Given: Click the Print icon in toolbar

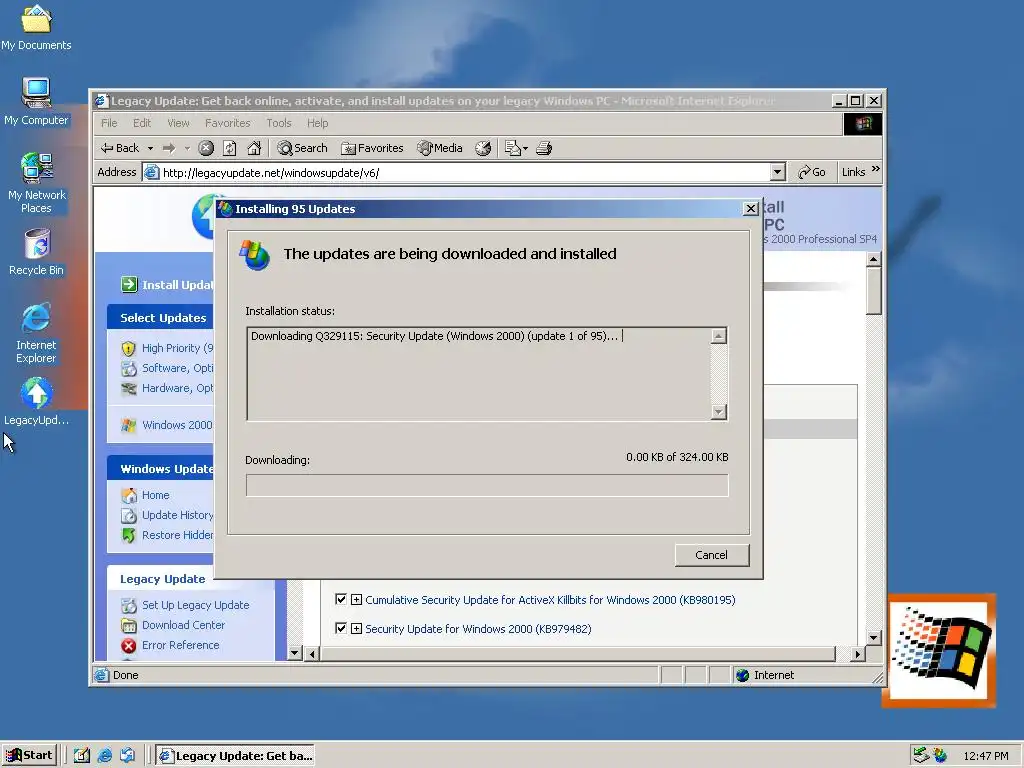Looking at the screenshot, I should pos(544,148).
